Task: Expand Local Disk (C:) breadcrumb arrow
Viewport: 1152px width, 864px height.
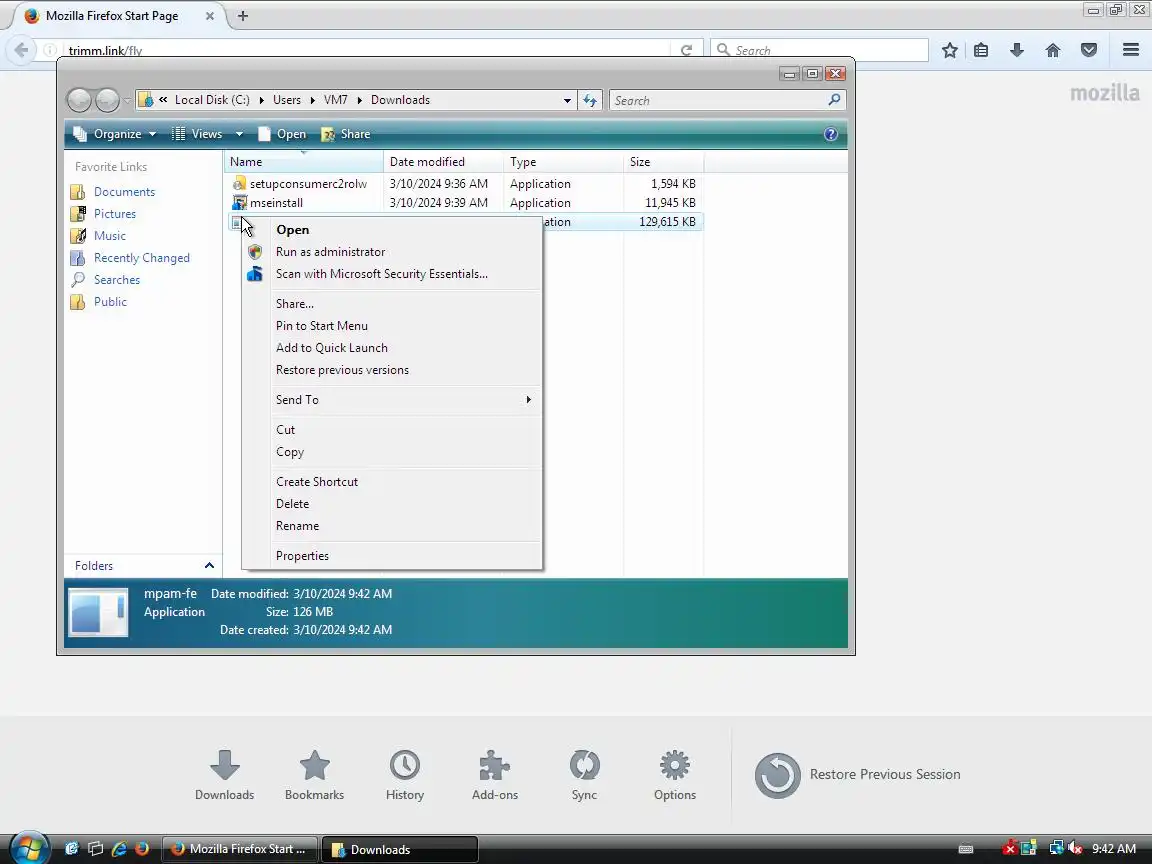Action: (x=262, y=100)
